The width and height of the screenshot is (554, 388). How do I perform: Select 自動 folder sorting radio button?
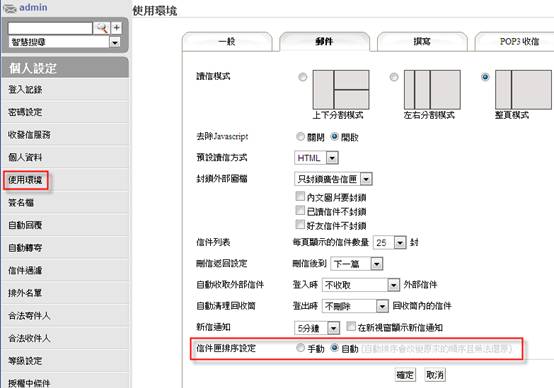(334, 348)
